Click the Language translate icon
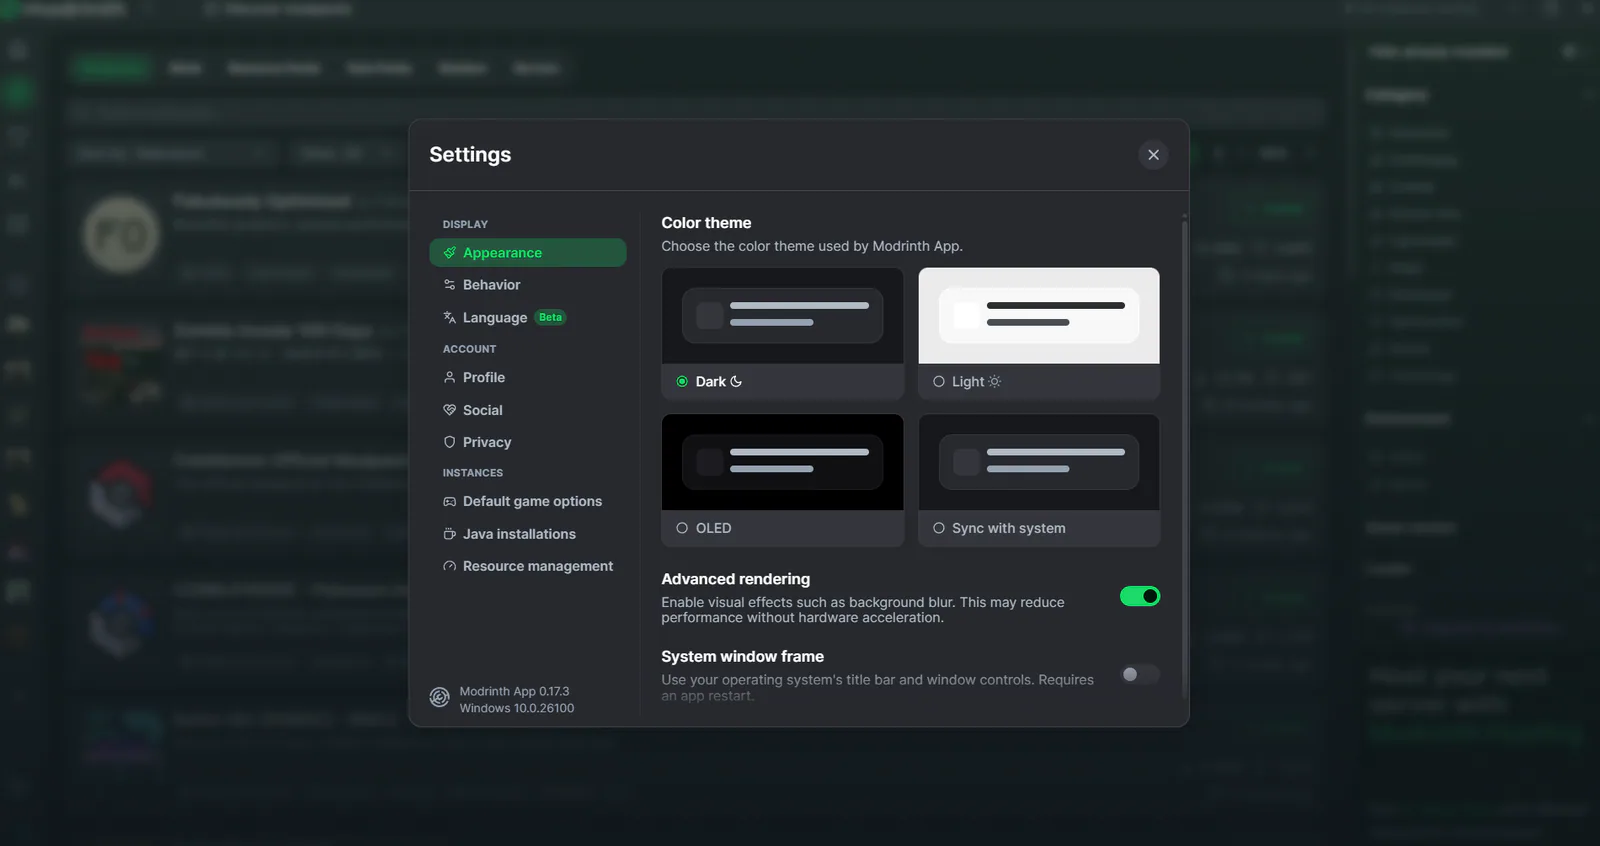Image resolution: width=1600 pixels, height=846 pixels. [450, 318]
